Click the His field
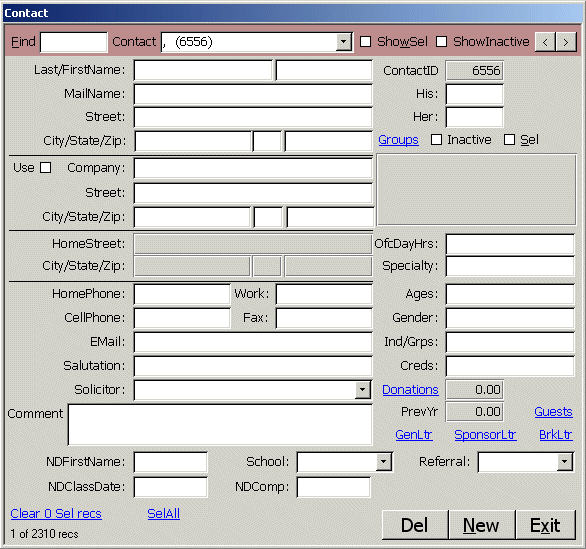 tap(475, 94)
